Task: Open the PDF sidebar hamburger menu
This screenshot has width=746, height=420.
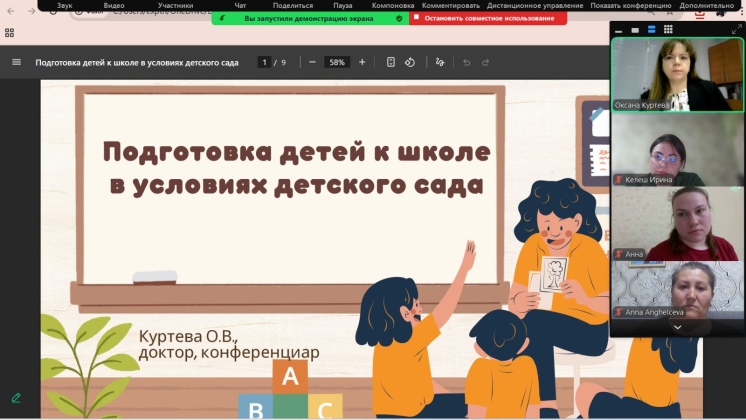Action: coord(16,62)
